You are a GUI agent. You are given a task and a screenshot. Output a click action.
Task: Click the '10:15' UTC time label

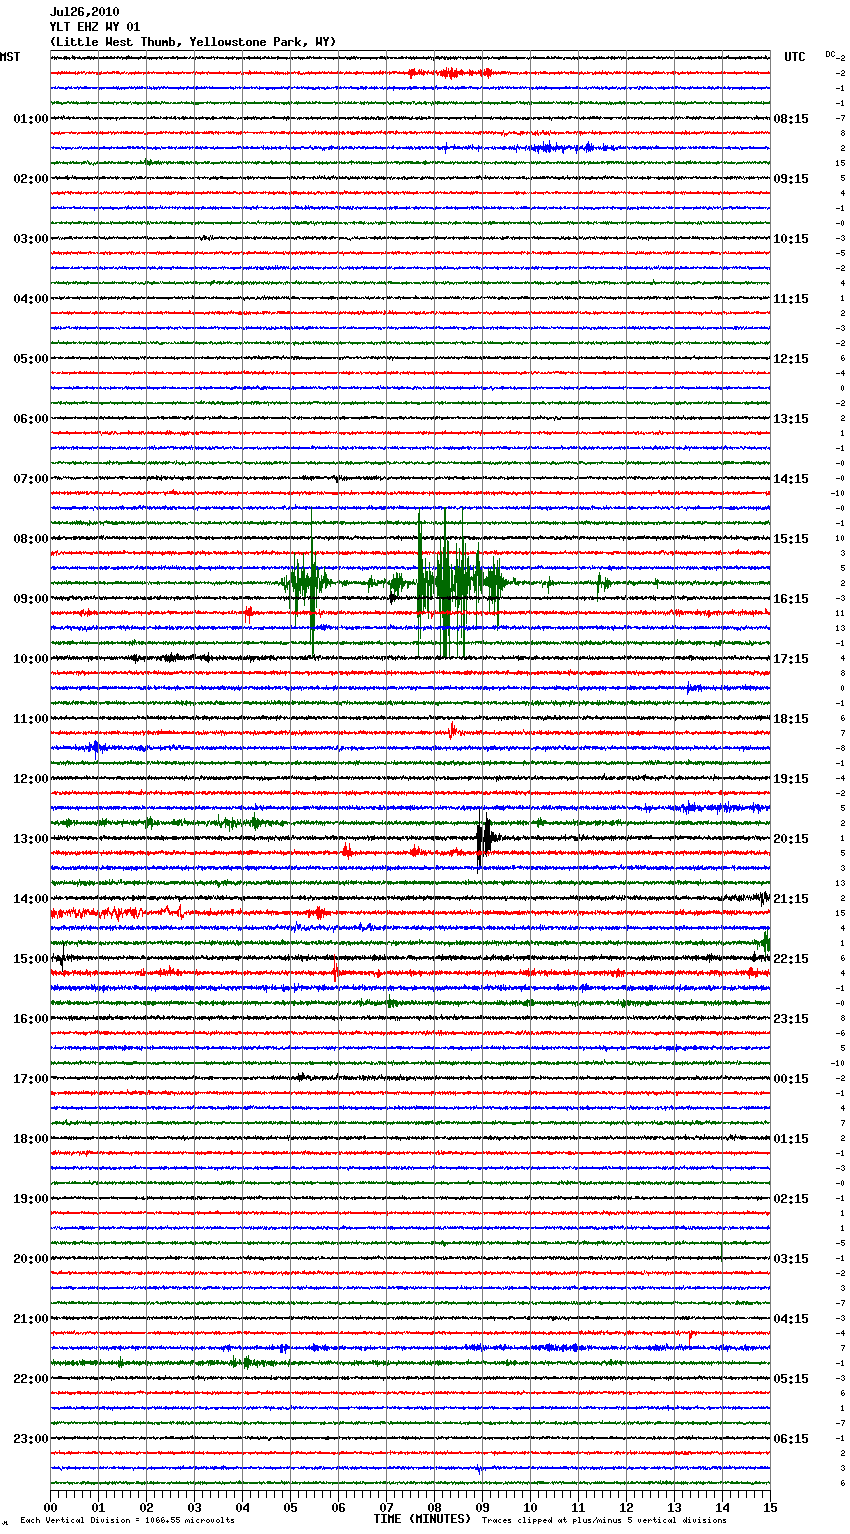pos(791,239)
